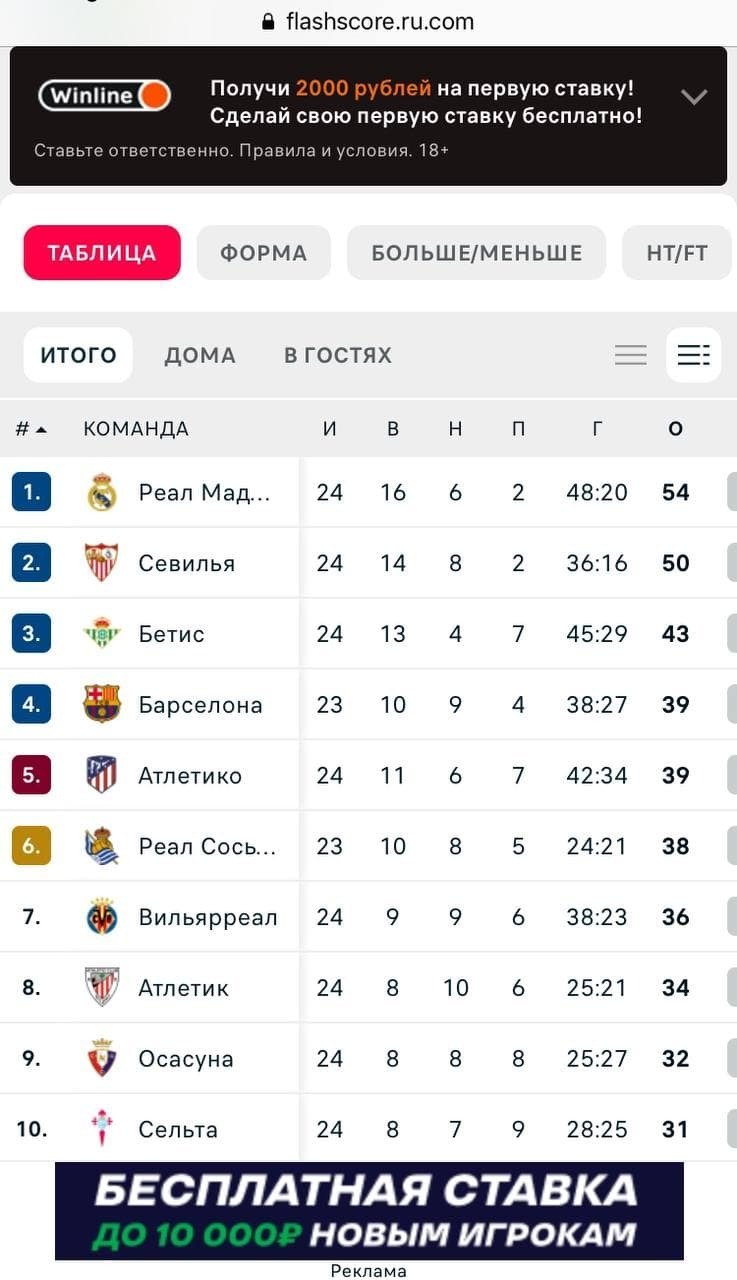Screen dimensions: 737x1280
Task: Click the БЕСПЛАТНАЯ СТАВКА ad banner
Action: pyautogui.click(x=369, y=1210)
